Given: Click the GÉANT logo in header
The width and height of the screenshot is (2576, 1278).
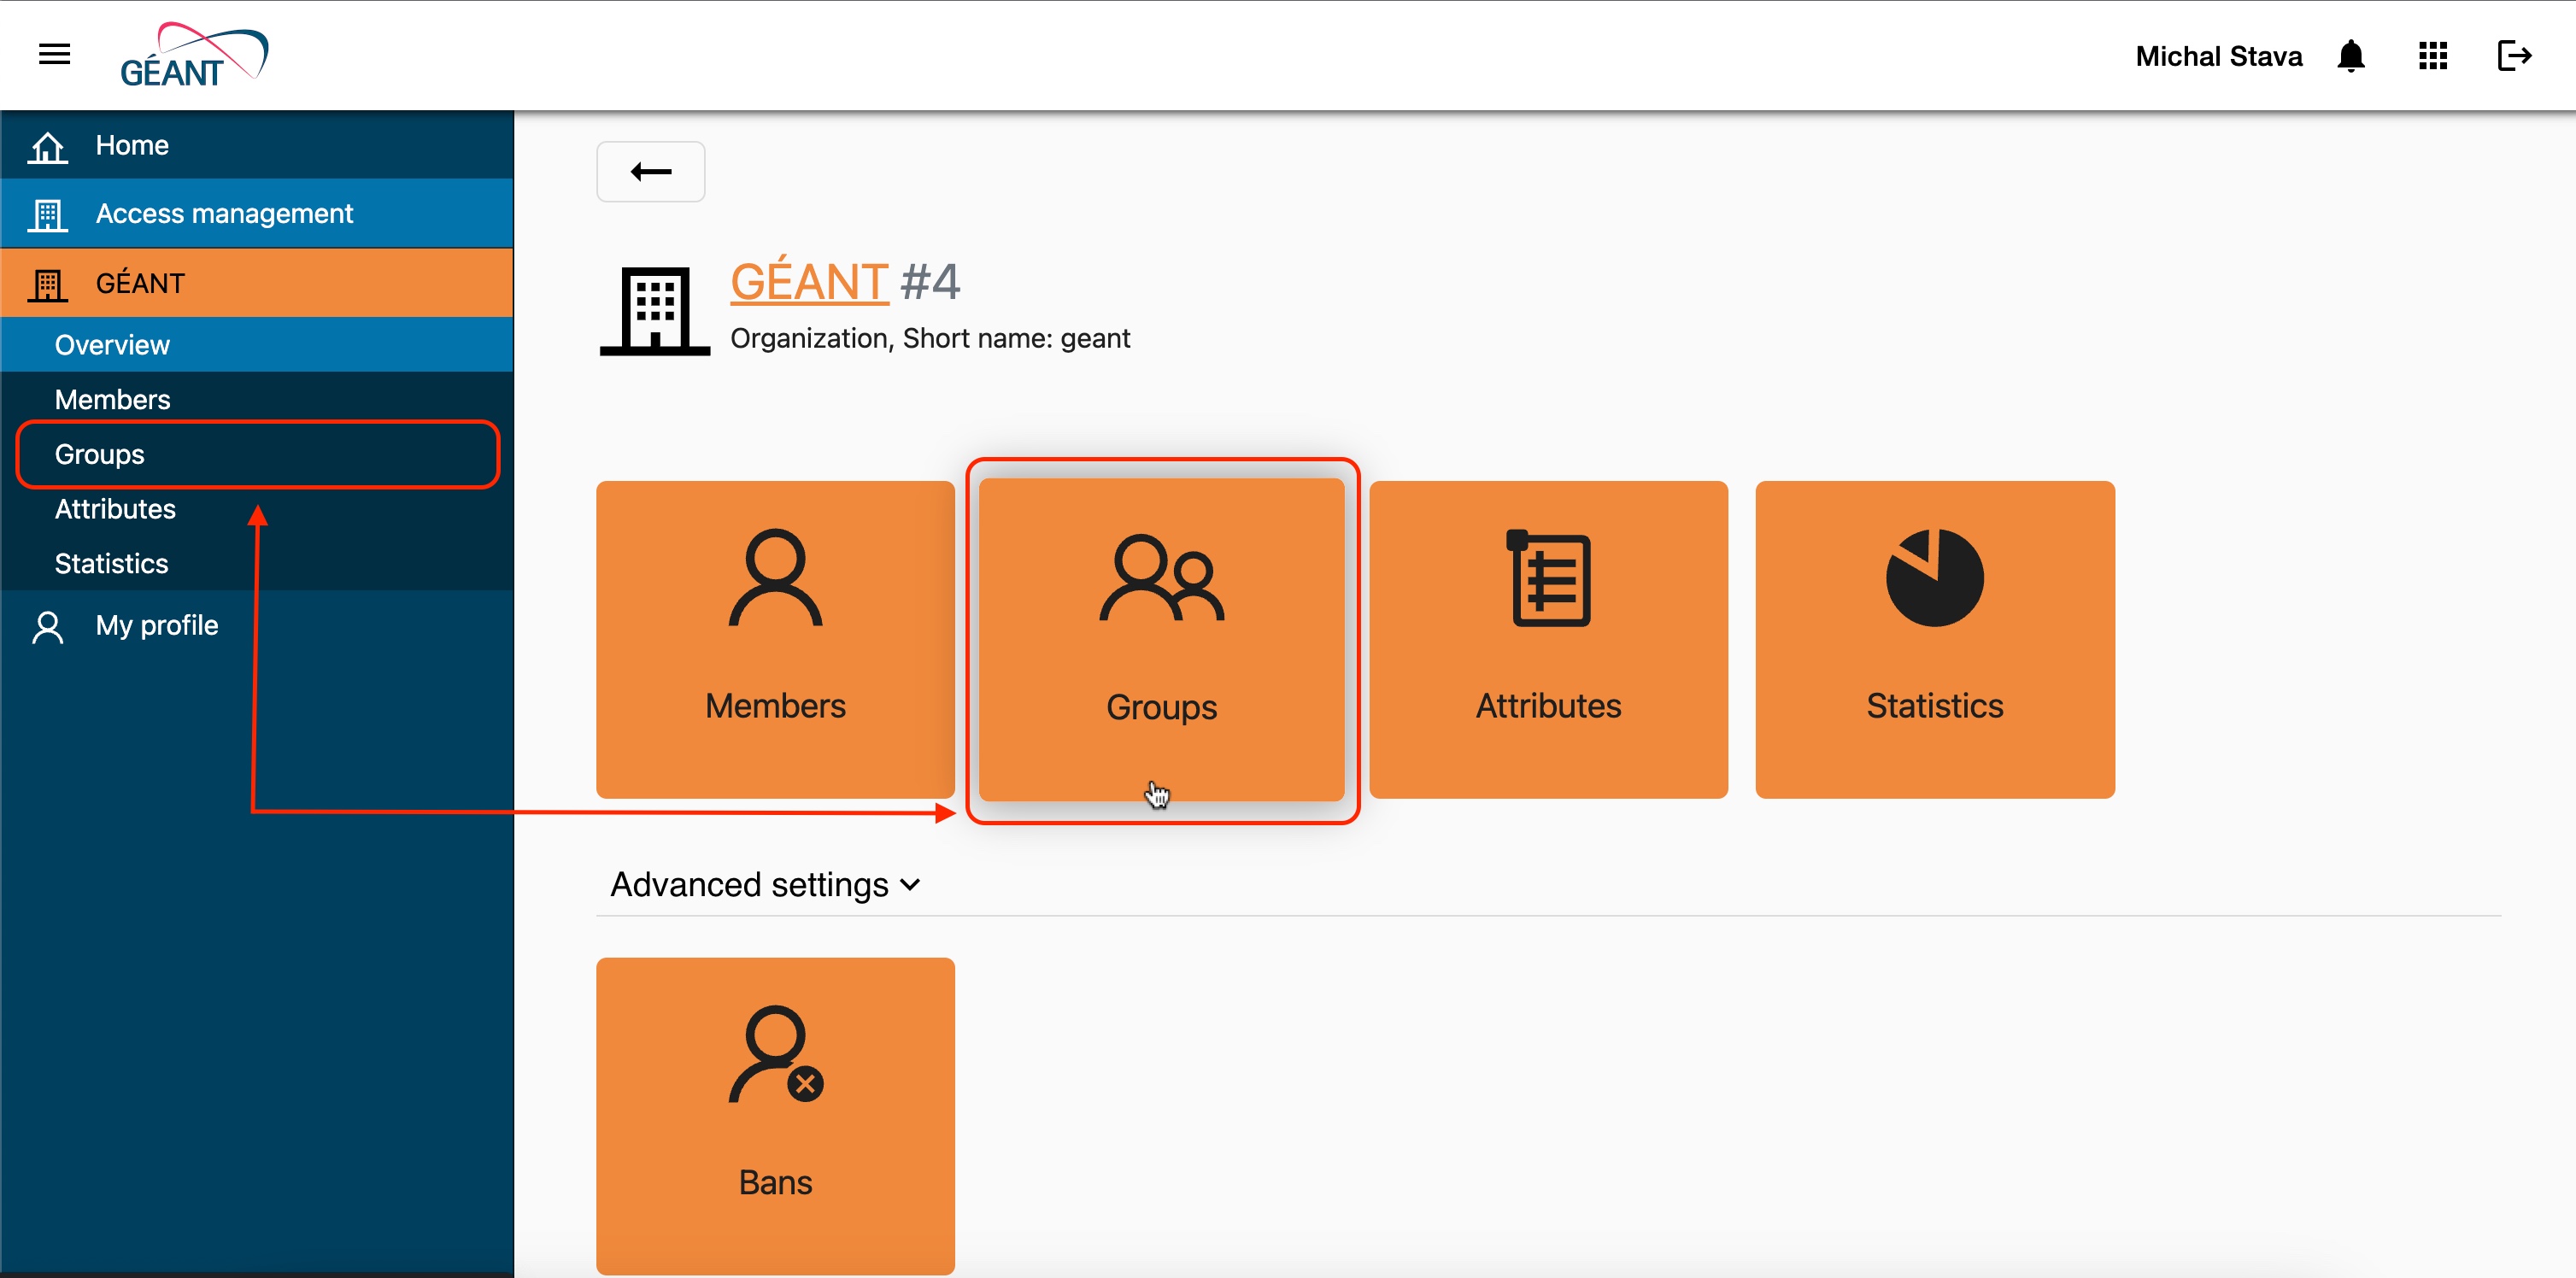Looking at the screenshot, I should [194, 55].
